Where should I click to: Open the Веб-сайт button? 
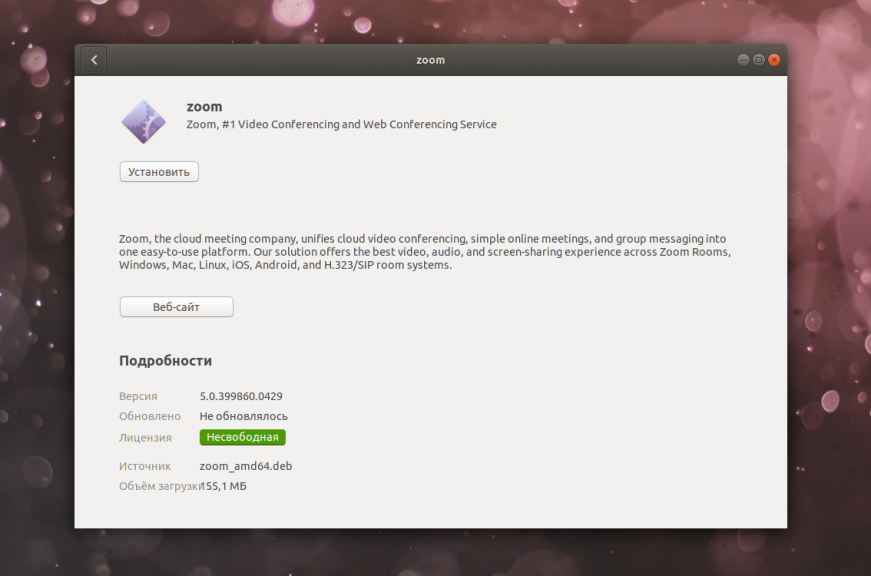(x=176, y=307)
